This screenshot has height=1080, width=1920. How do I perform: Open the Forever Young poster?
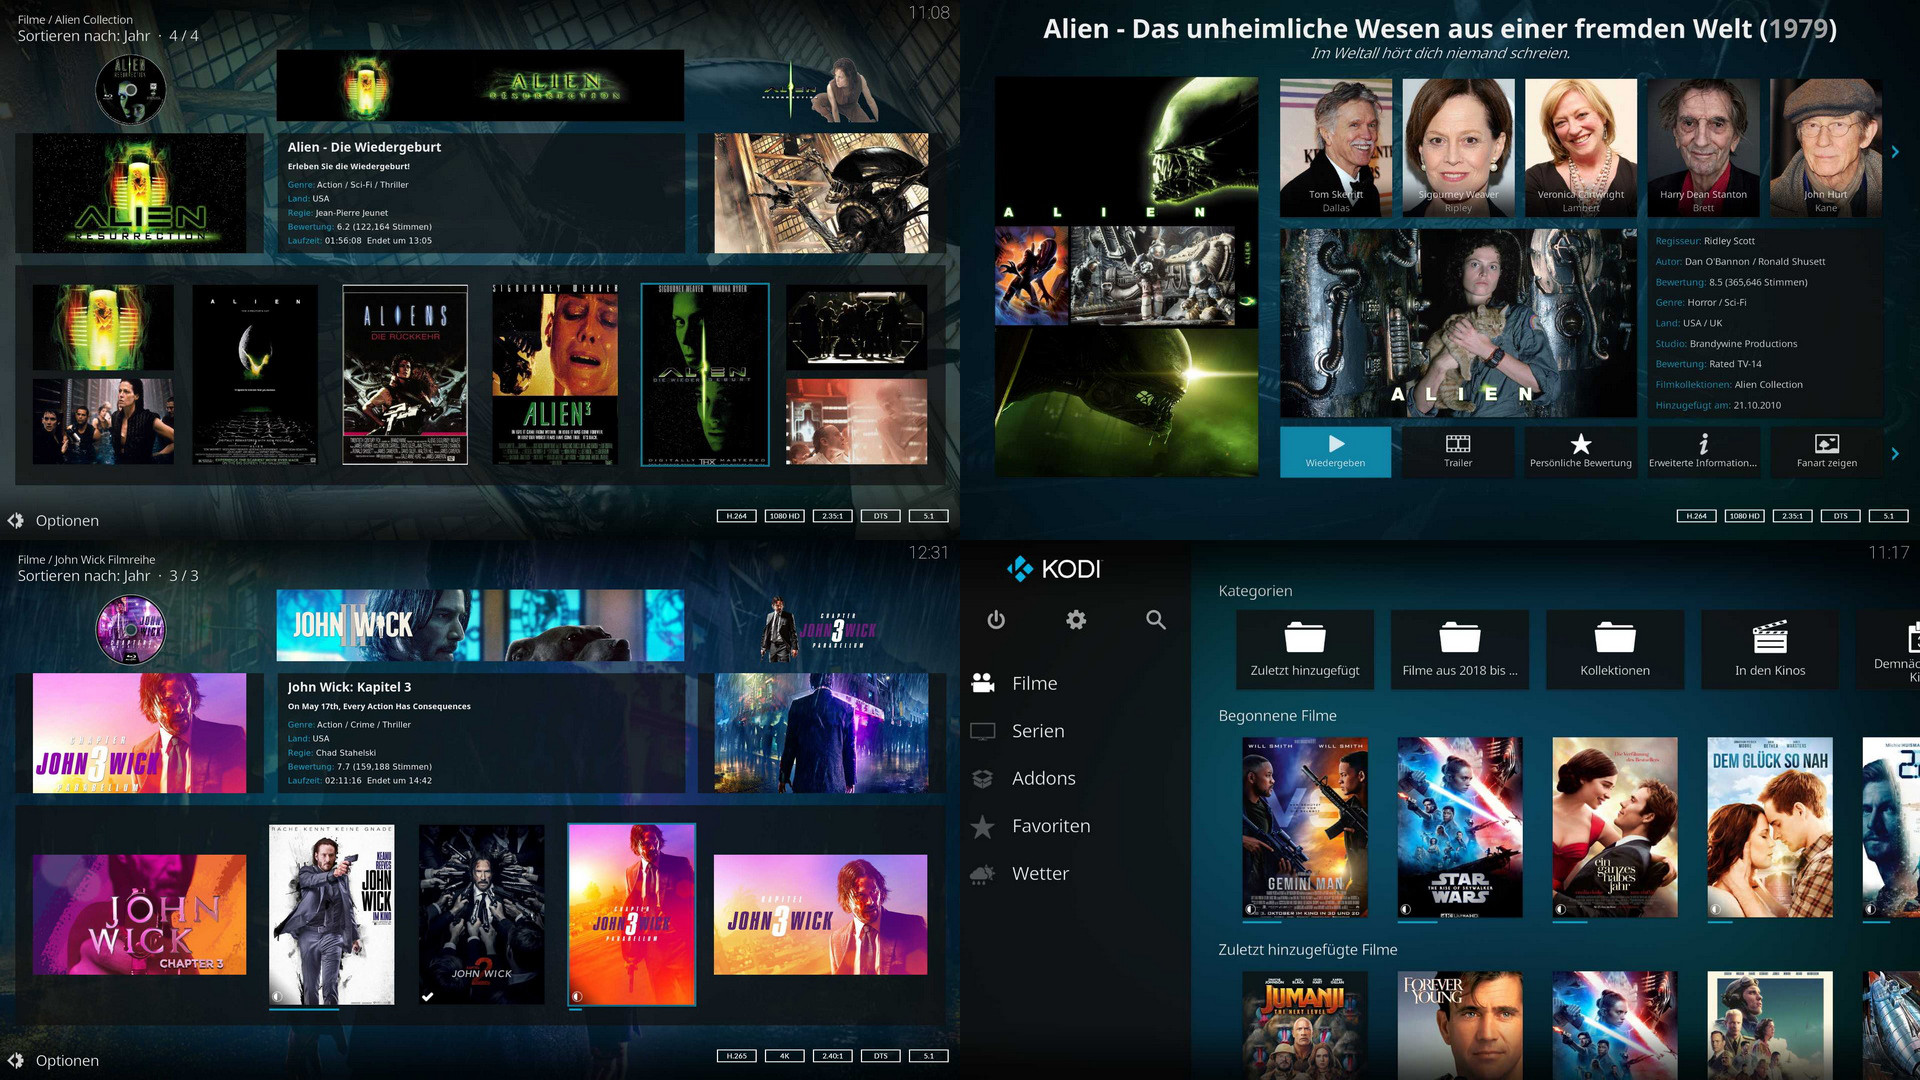(1460, 1025)
